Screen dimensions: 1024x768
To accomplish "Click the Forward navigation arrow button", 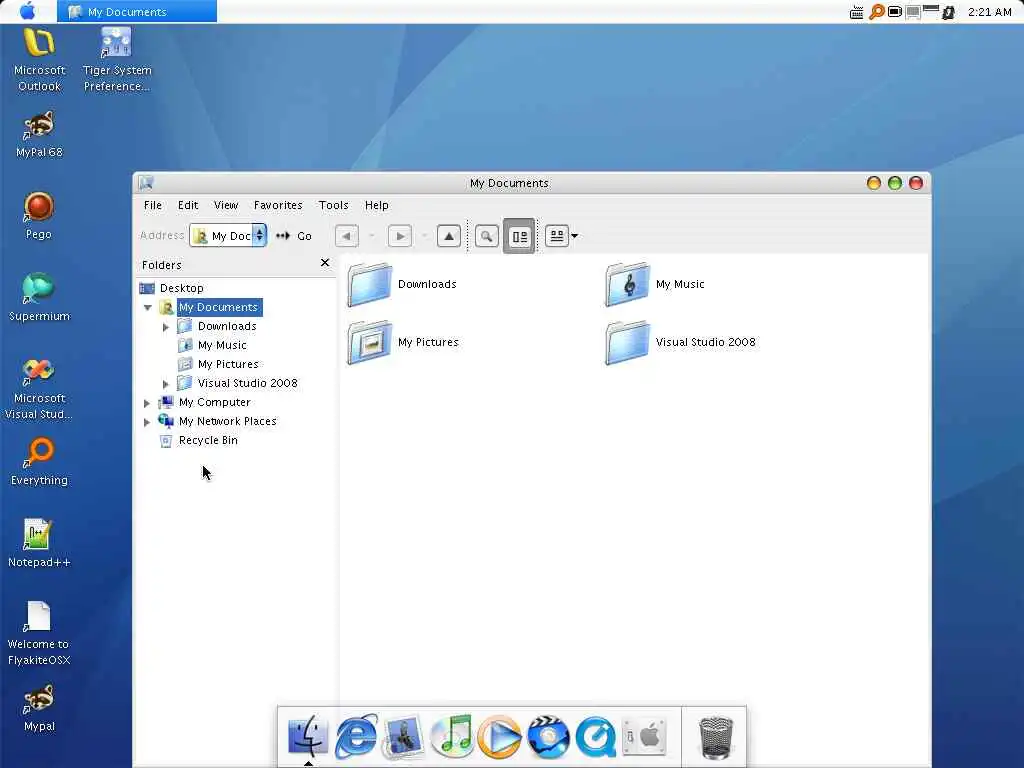I will point(400,236).
